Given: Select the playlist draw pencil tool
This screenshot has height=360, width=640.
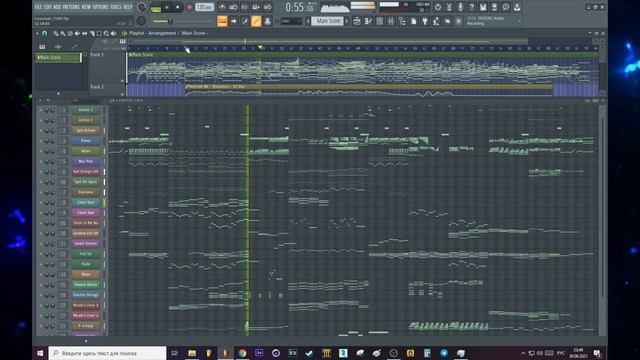Looking at the screenshot, I should (56, 33).
